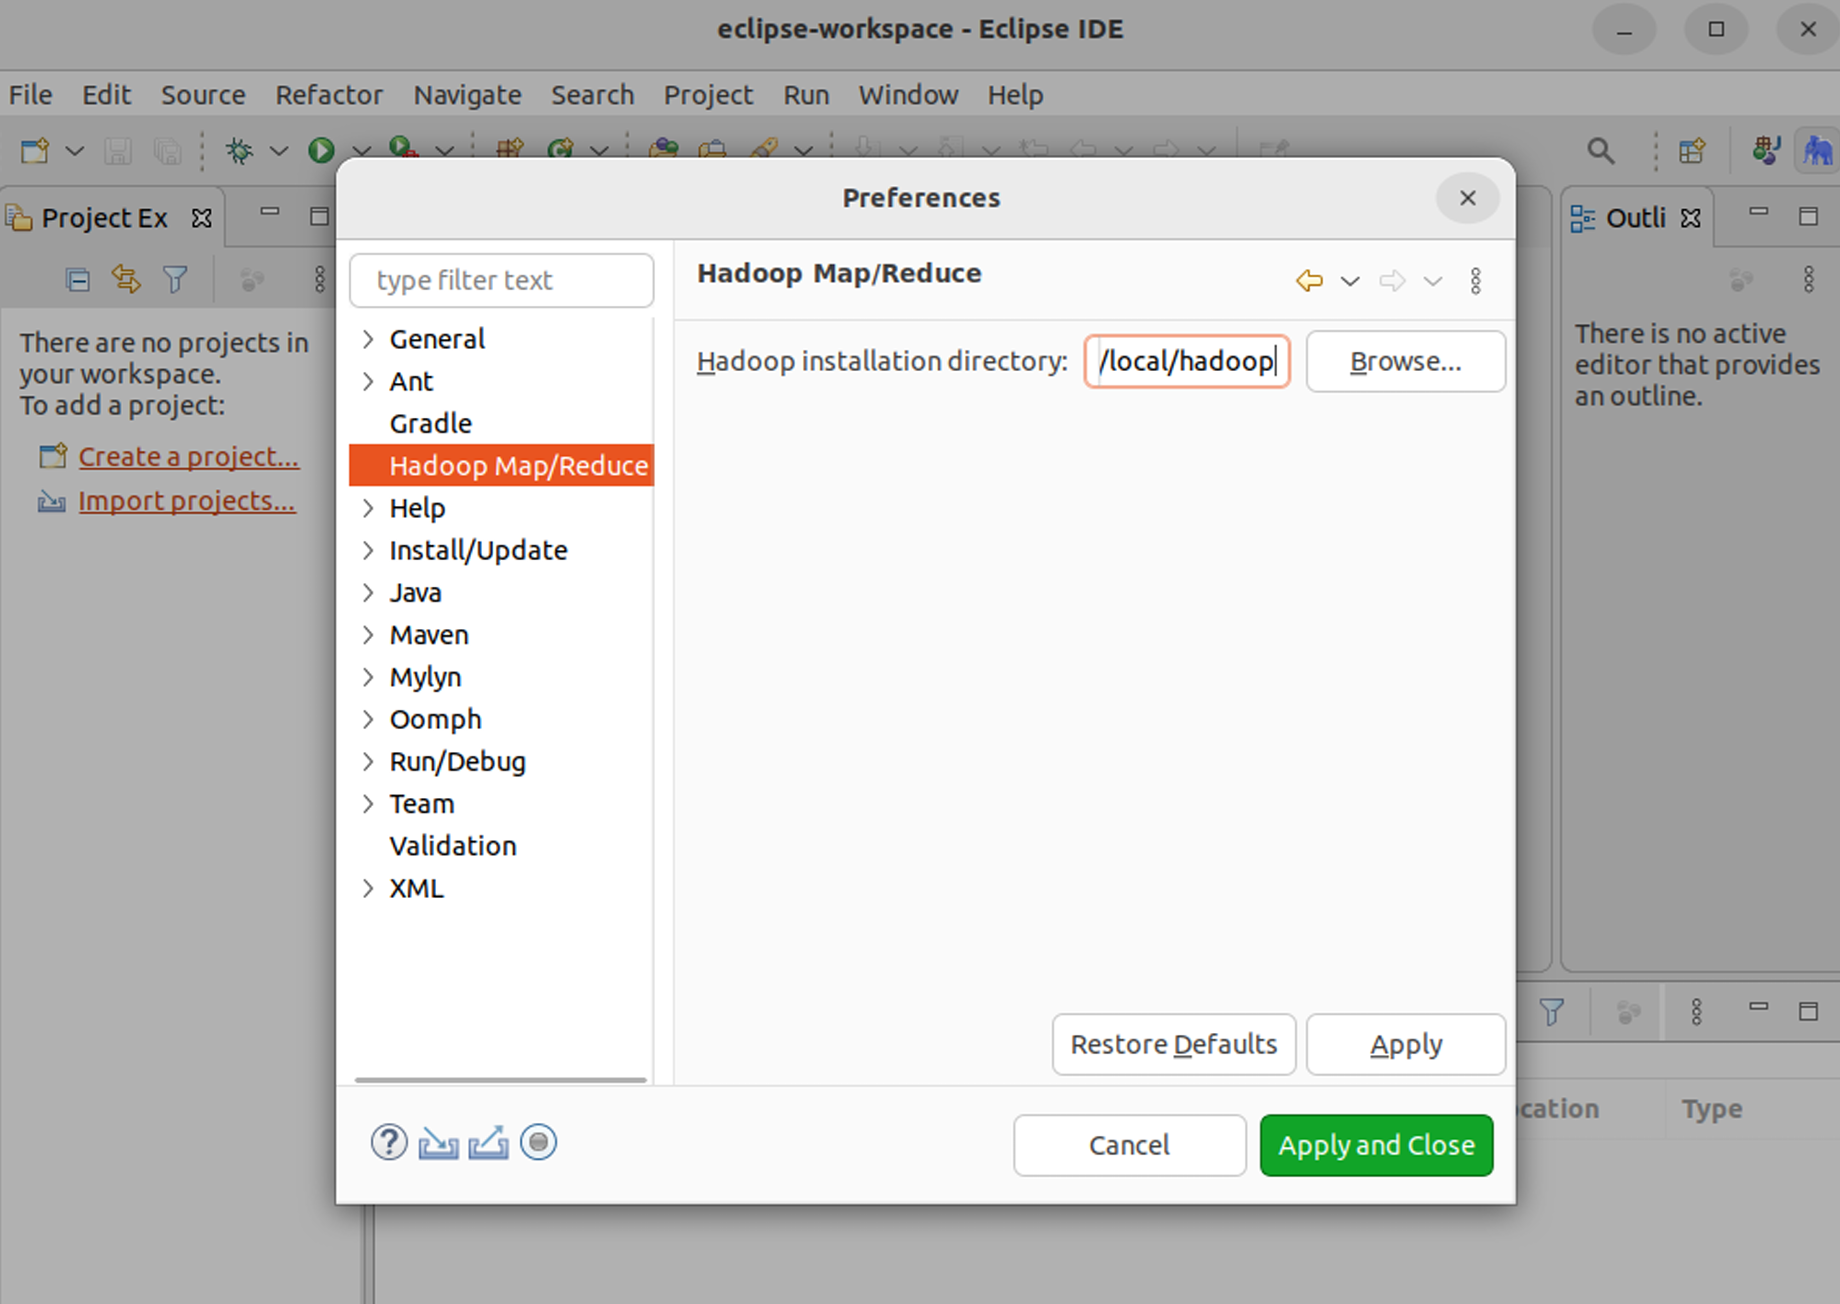
Task: Open the Window menu
Action: tap(908, 95)
